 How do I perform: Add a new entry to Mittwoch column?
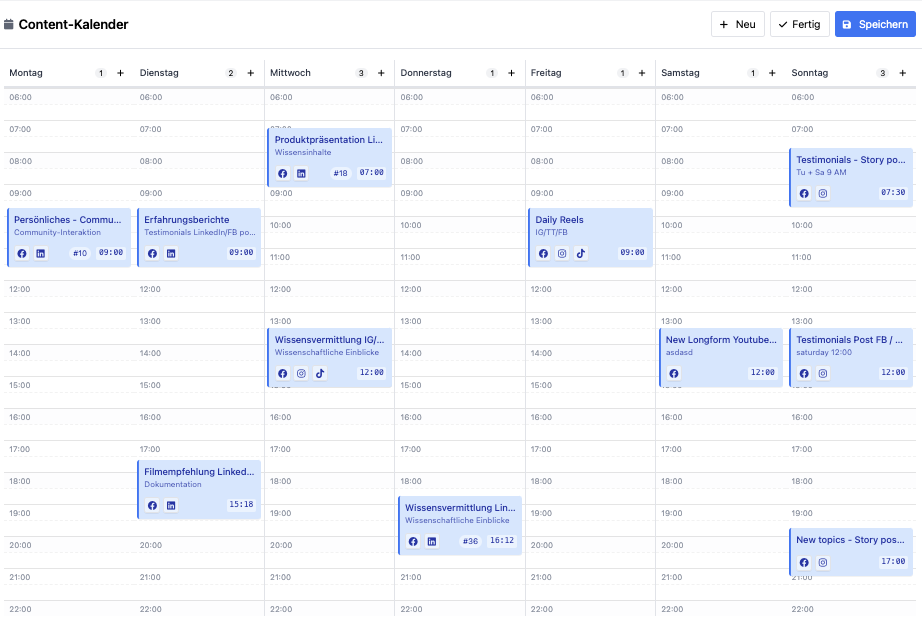pyautogui.click(x=381, y=73)
